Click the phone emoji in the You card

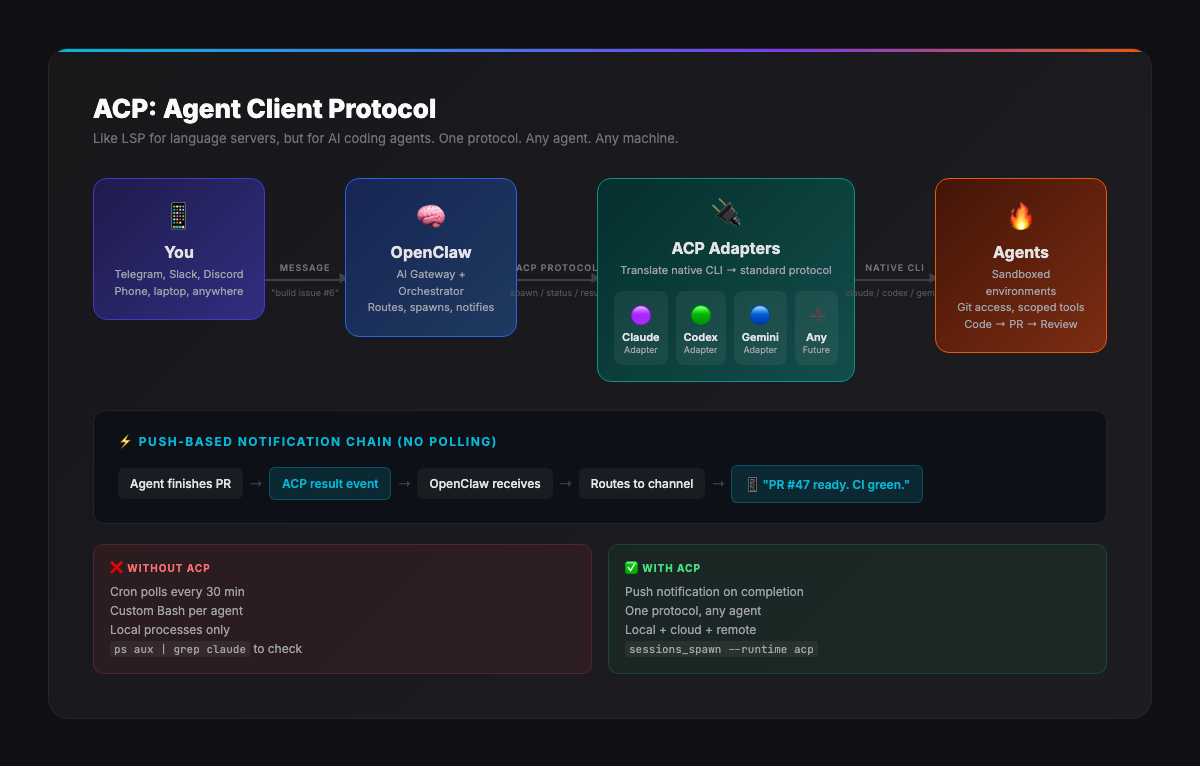click(x=179, y=215)
